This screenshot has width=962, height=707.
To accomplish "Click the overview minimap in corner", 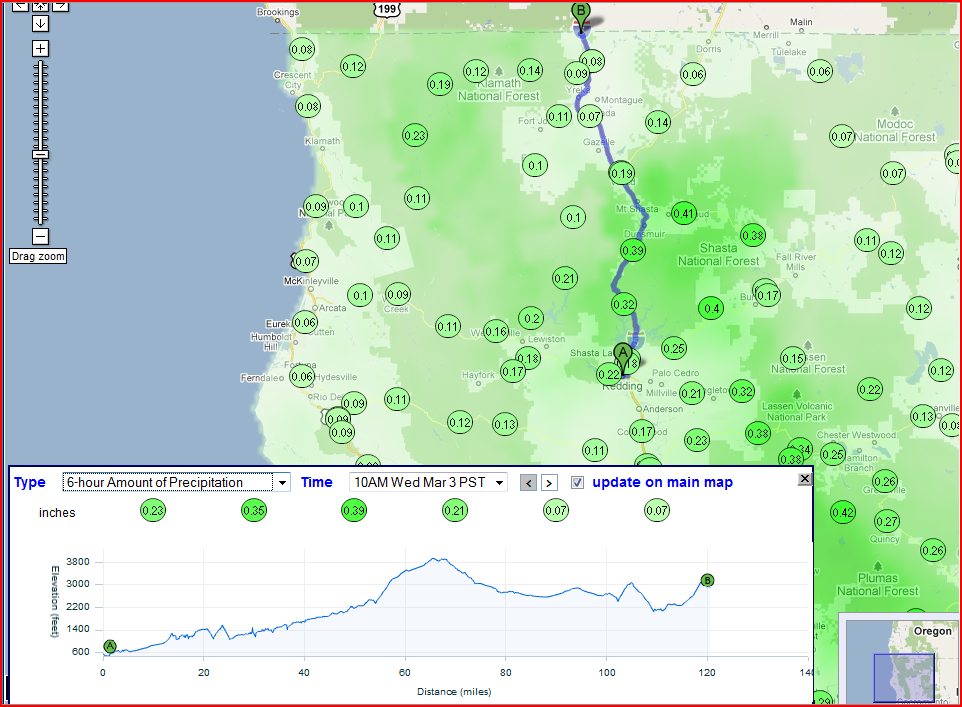I will point(902,660).
